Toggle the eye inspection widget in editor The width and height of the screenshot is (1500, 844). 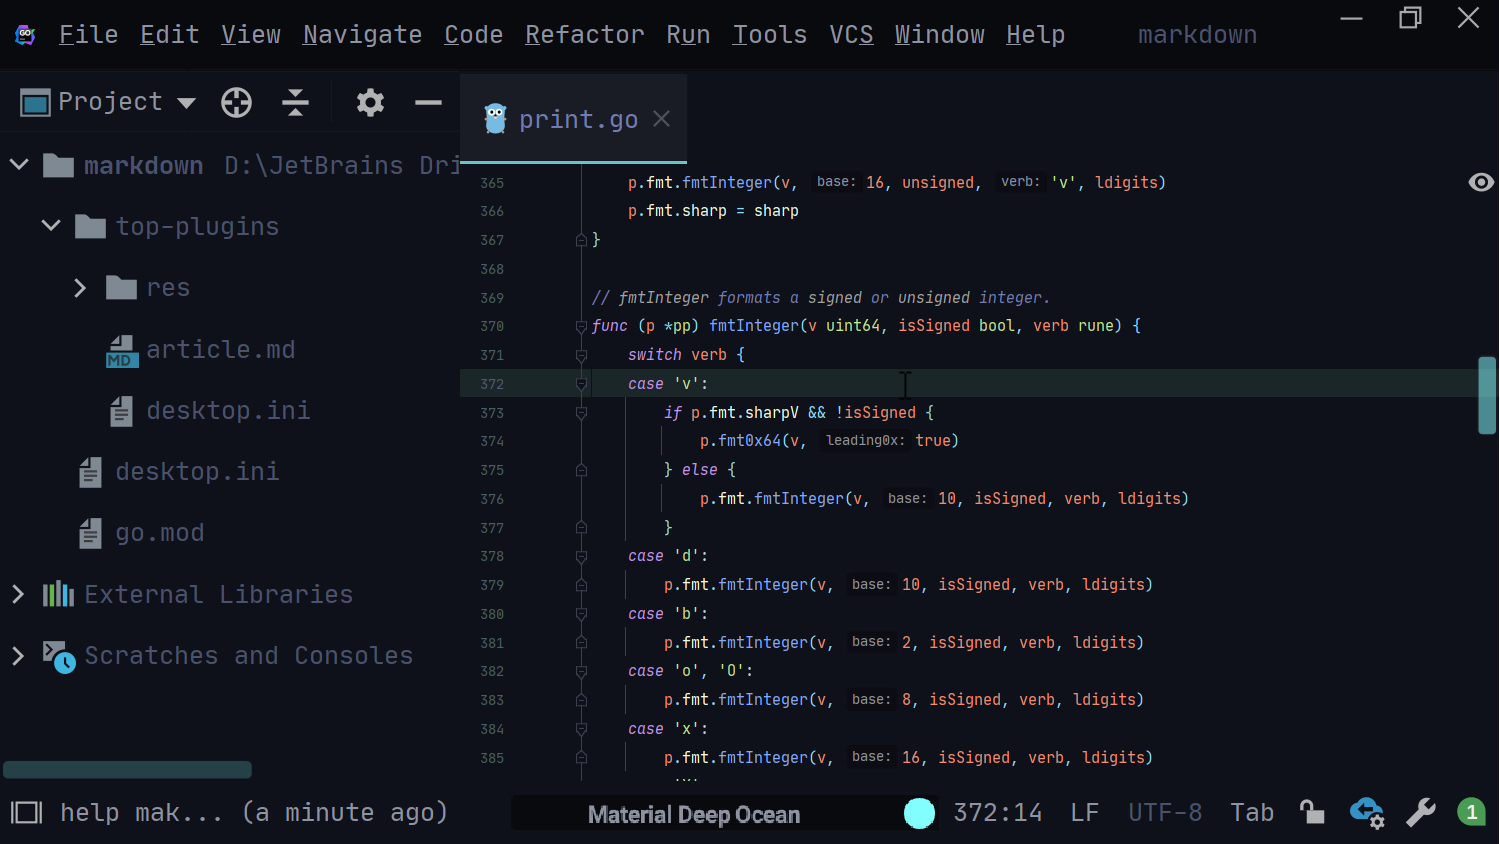(1480, 182)
